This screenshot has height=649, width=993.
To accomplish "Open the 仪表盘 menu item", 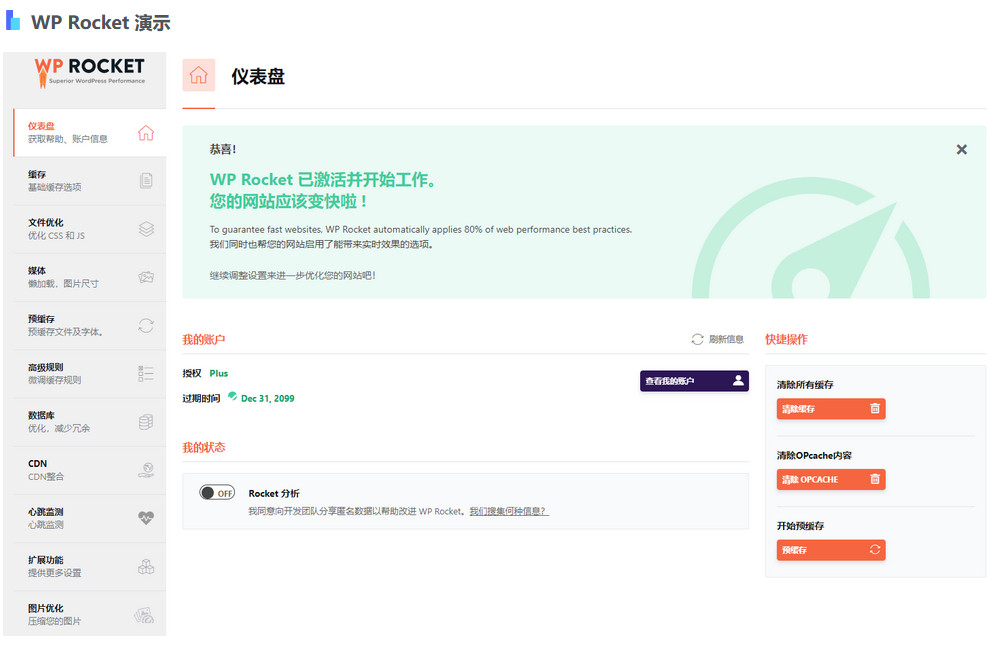I will click(x=89, y=132).
